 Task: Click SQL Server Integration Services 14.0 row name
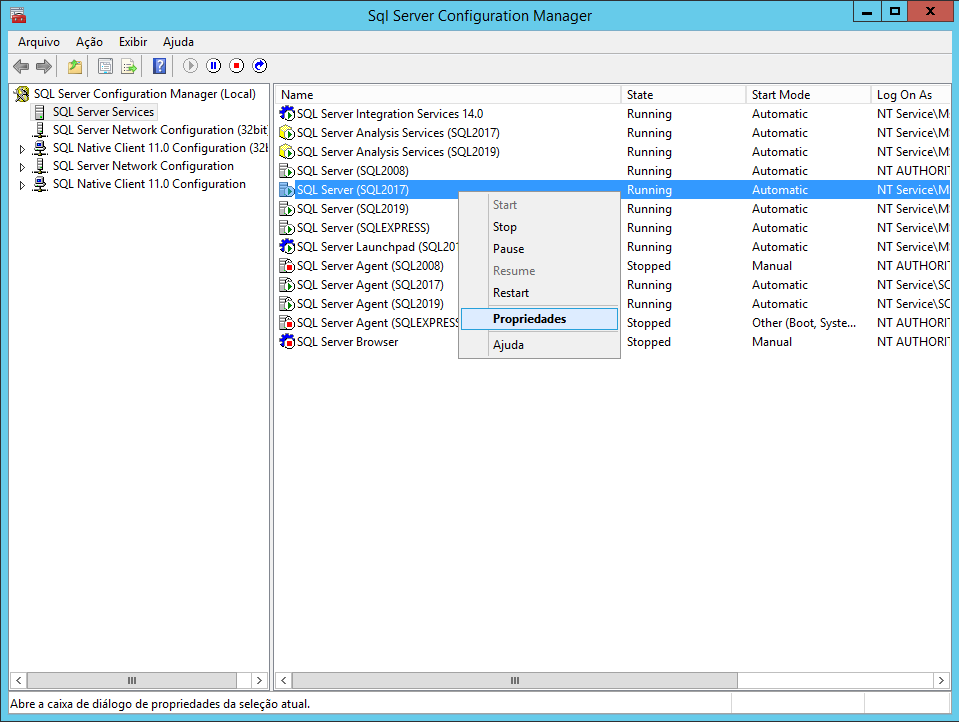(x=390, y=114)
